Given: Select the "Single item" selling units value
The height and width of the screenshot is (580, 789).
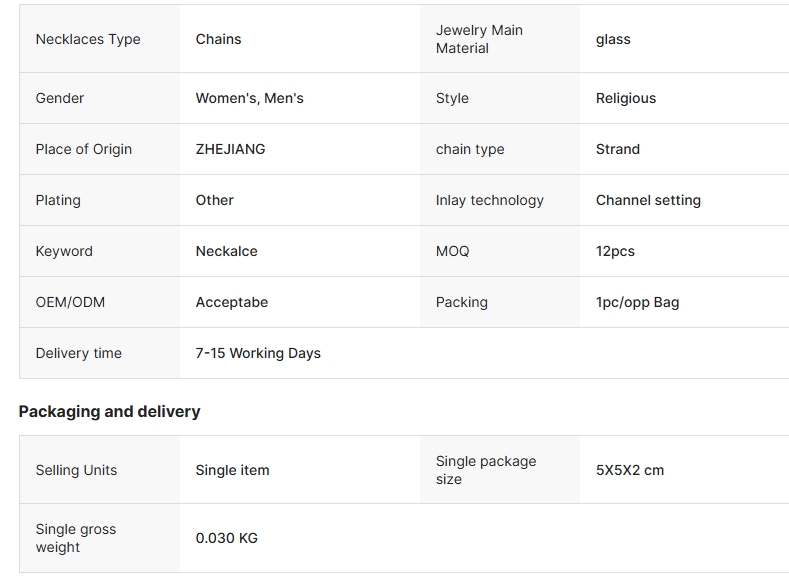Looking at the screenshot, I should 232,470.
